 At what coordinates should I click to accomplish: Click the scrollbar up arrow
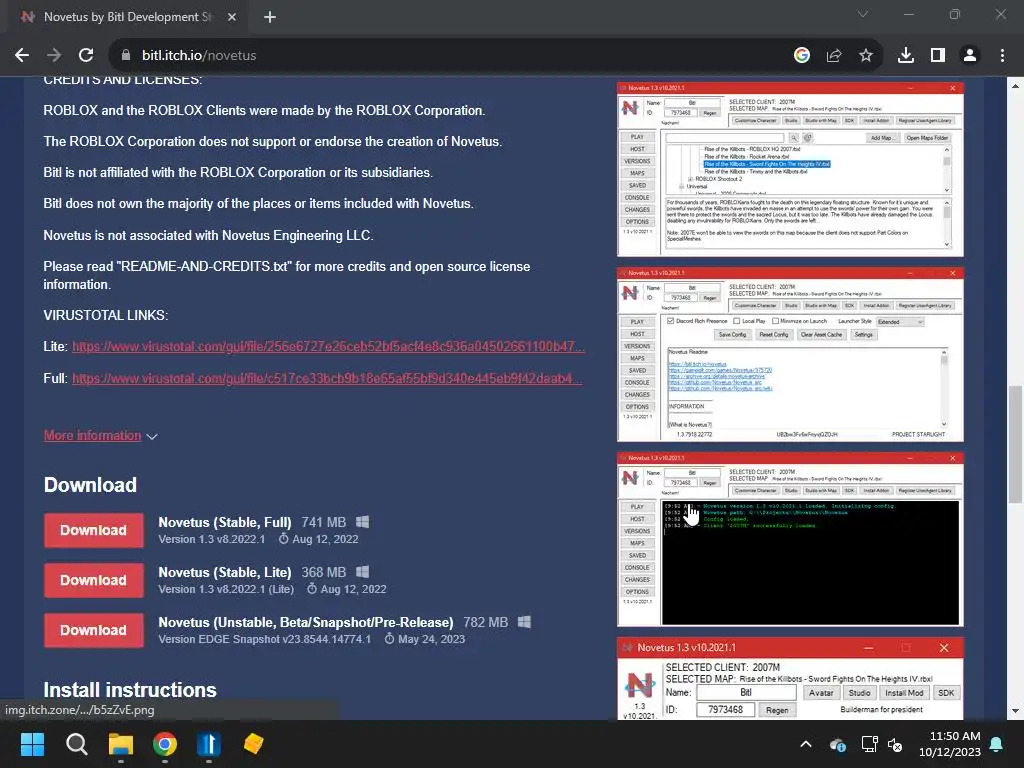pos(1015,86)
